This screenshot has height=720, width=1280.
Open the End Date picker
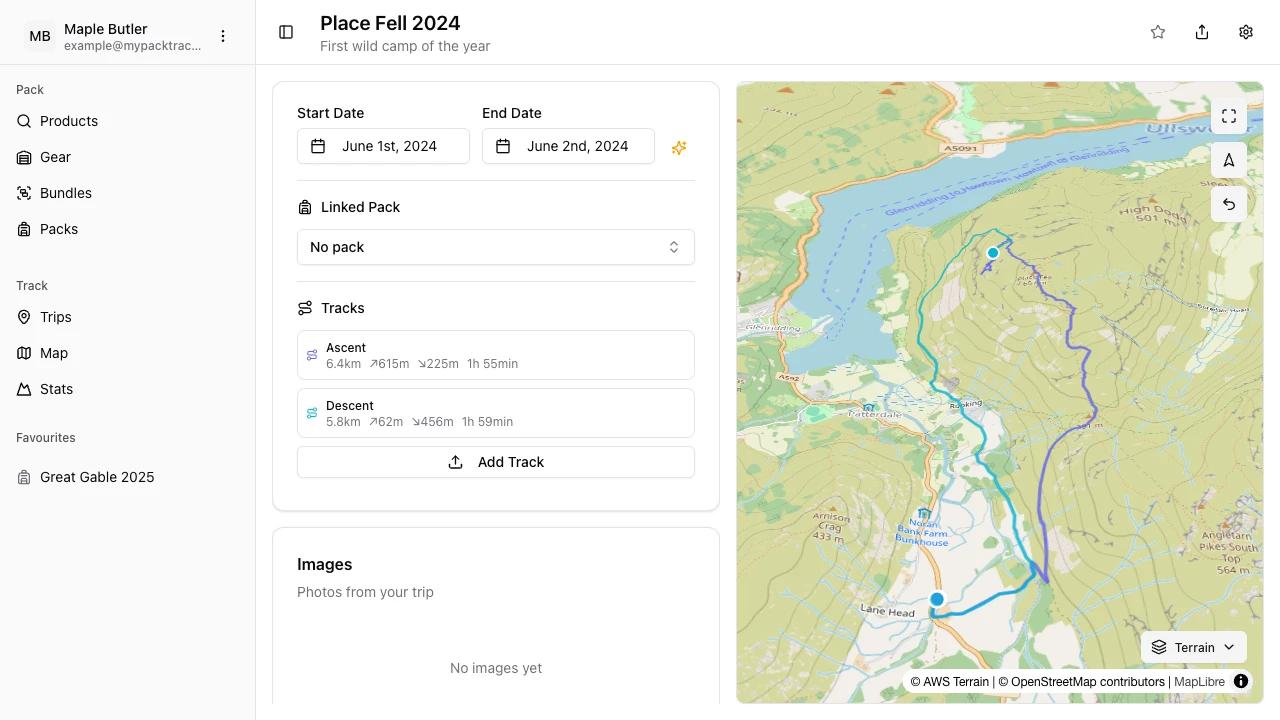[568, 146]
